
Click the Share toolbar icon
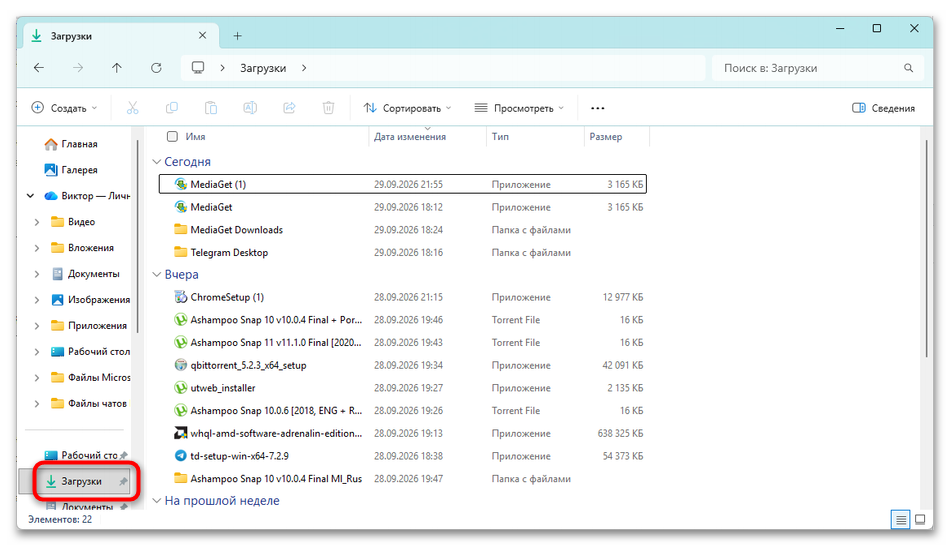pos(289,108)
